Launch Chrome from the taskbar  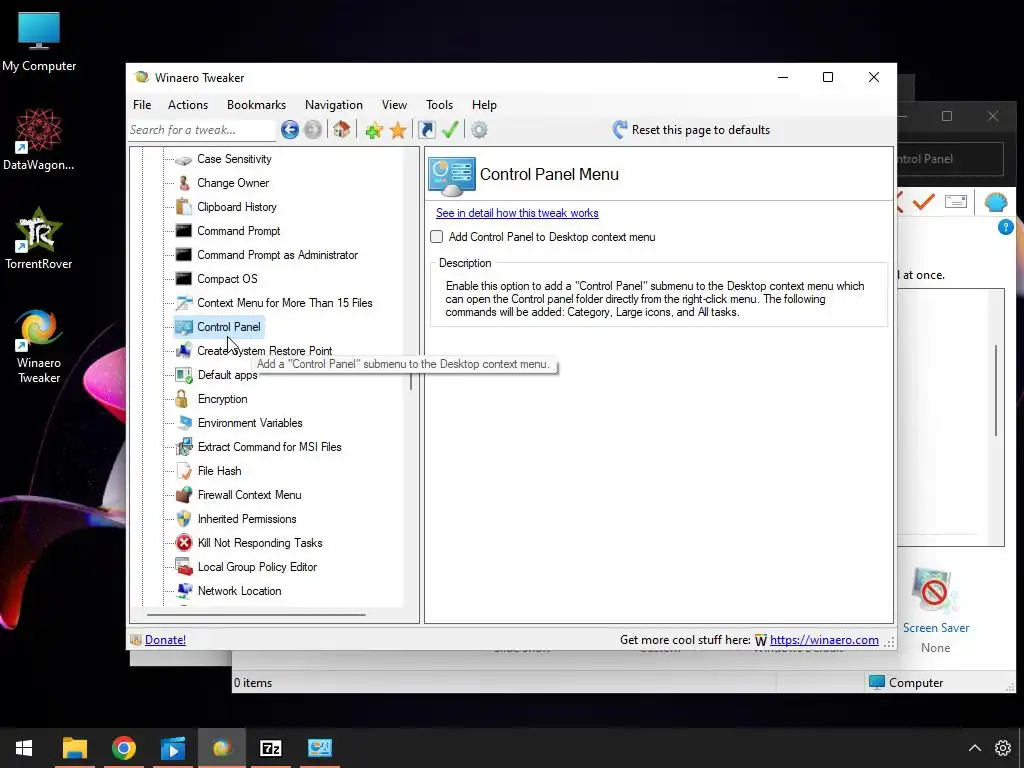(123, 748)
